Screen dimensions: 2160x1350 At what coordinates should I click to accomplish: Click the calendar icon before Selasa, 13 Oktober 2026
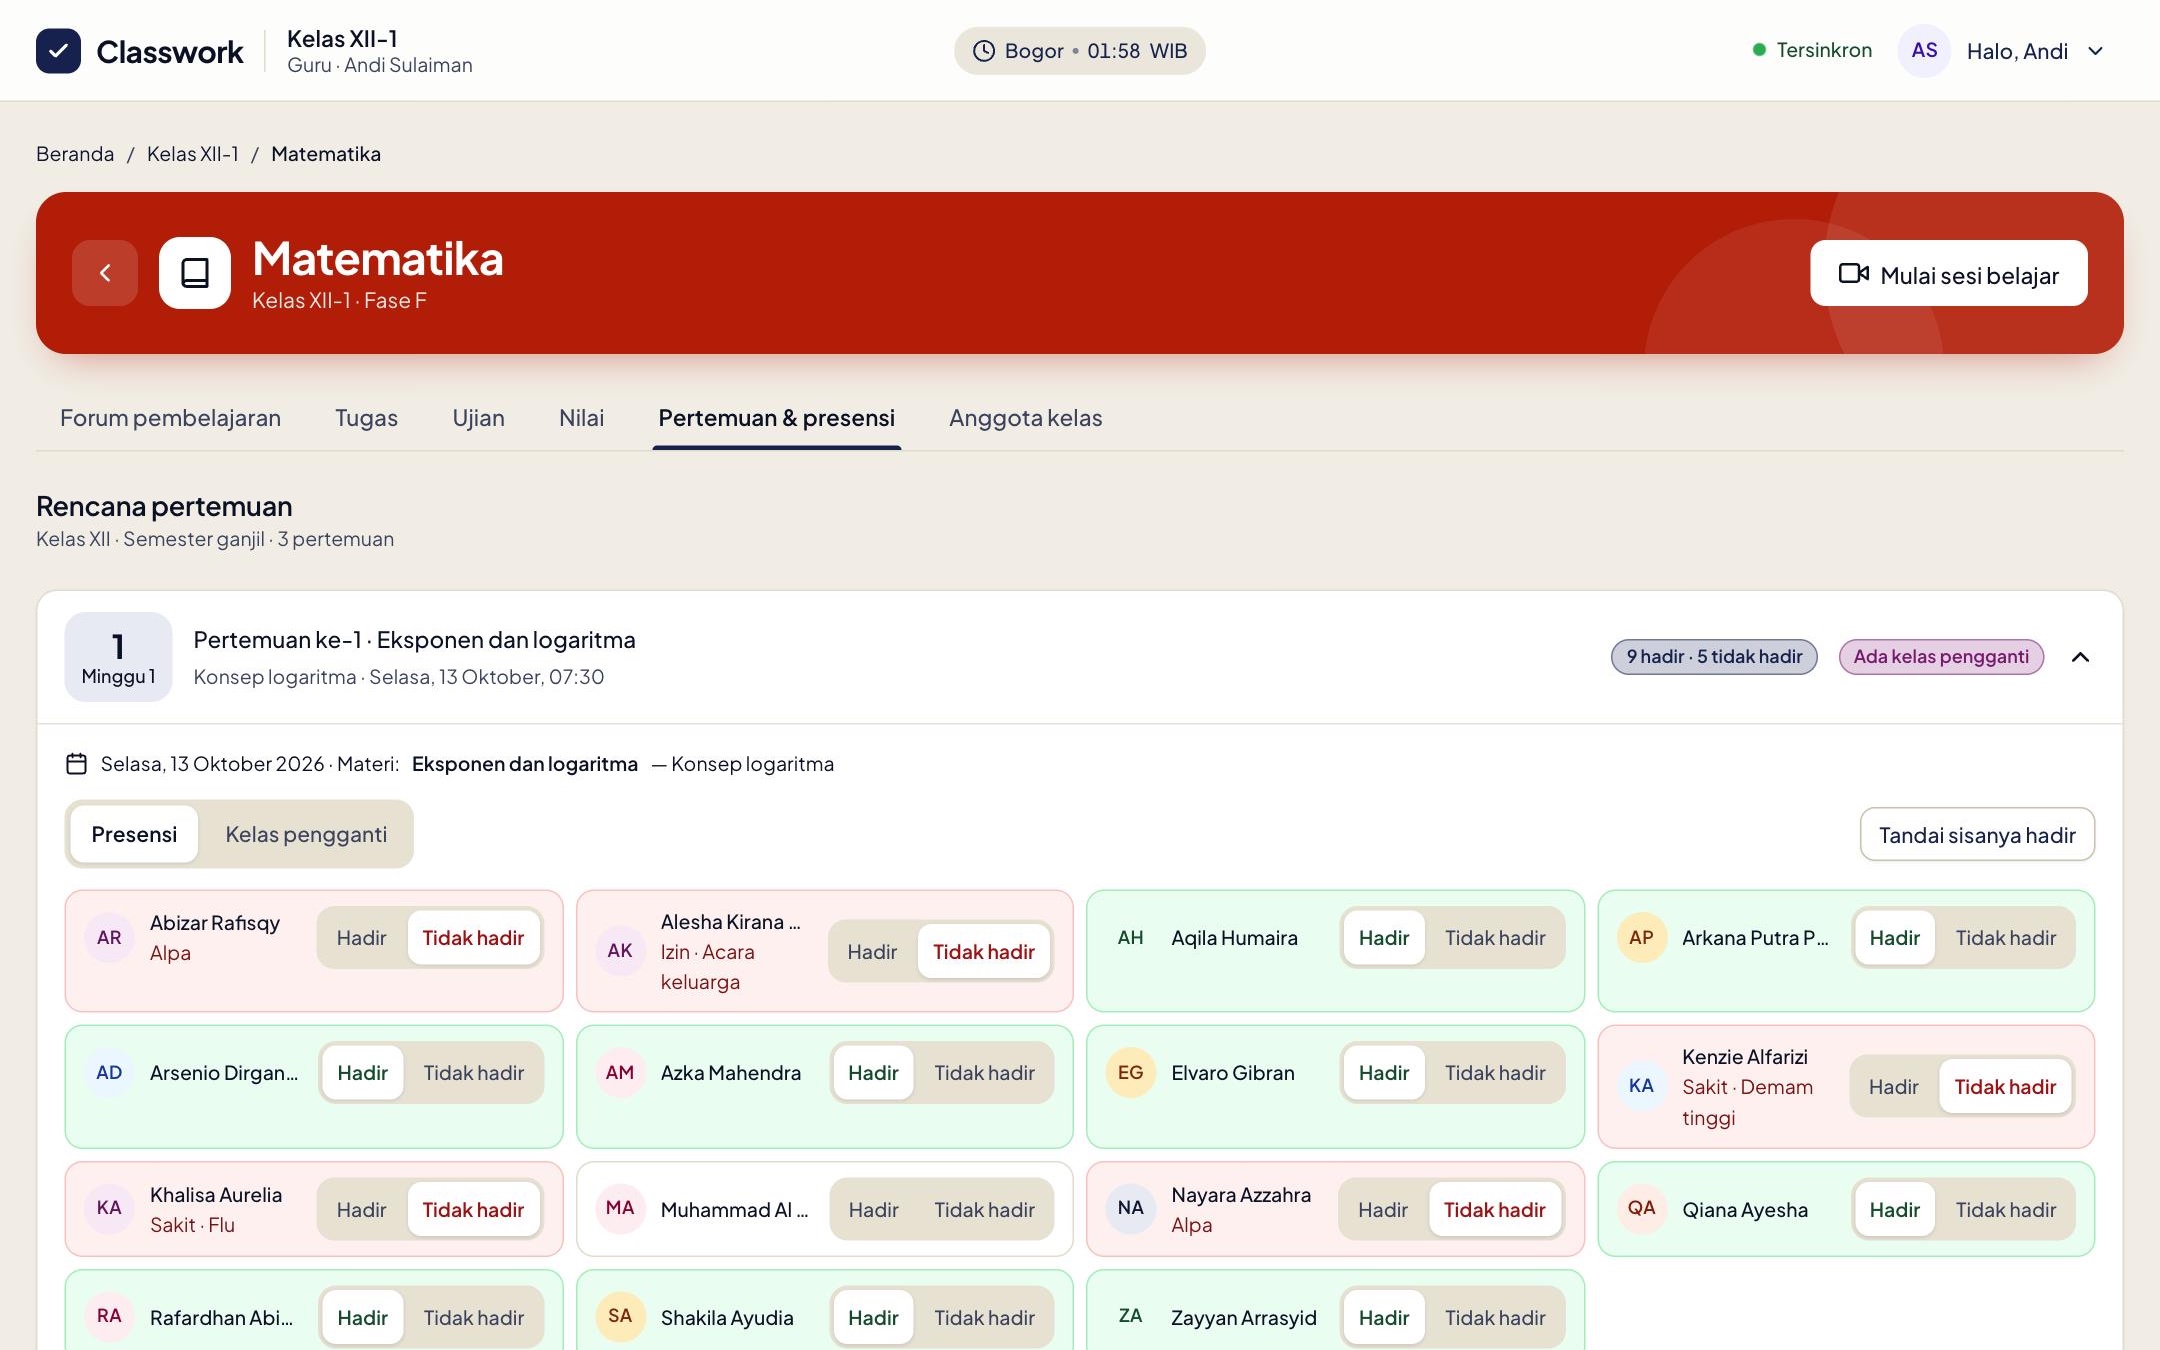pyautogui.click(x=77, y=764)
